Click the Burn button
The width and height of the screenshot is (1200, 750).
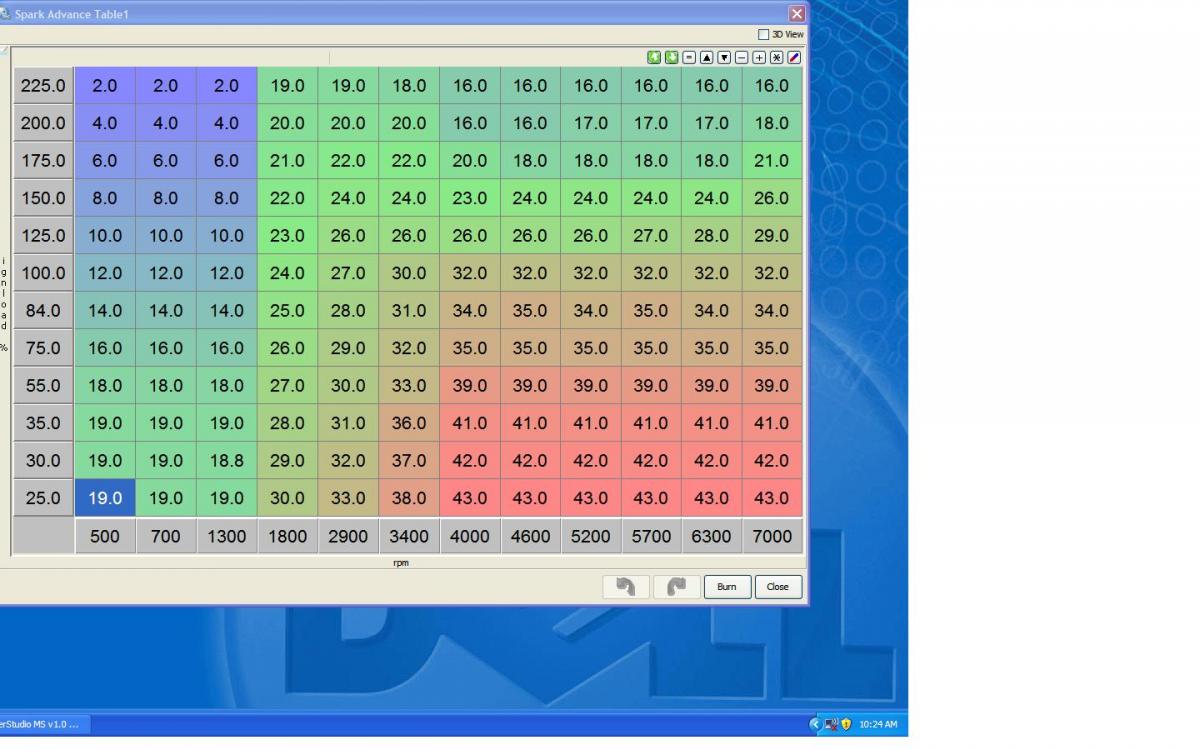[x=727, y=587]
